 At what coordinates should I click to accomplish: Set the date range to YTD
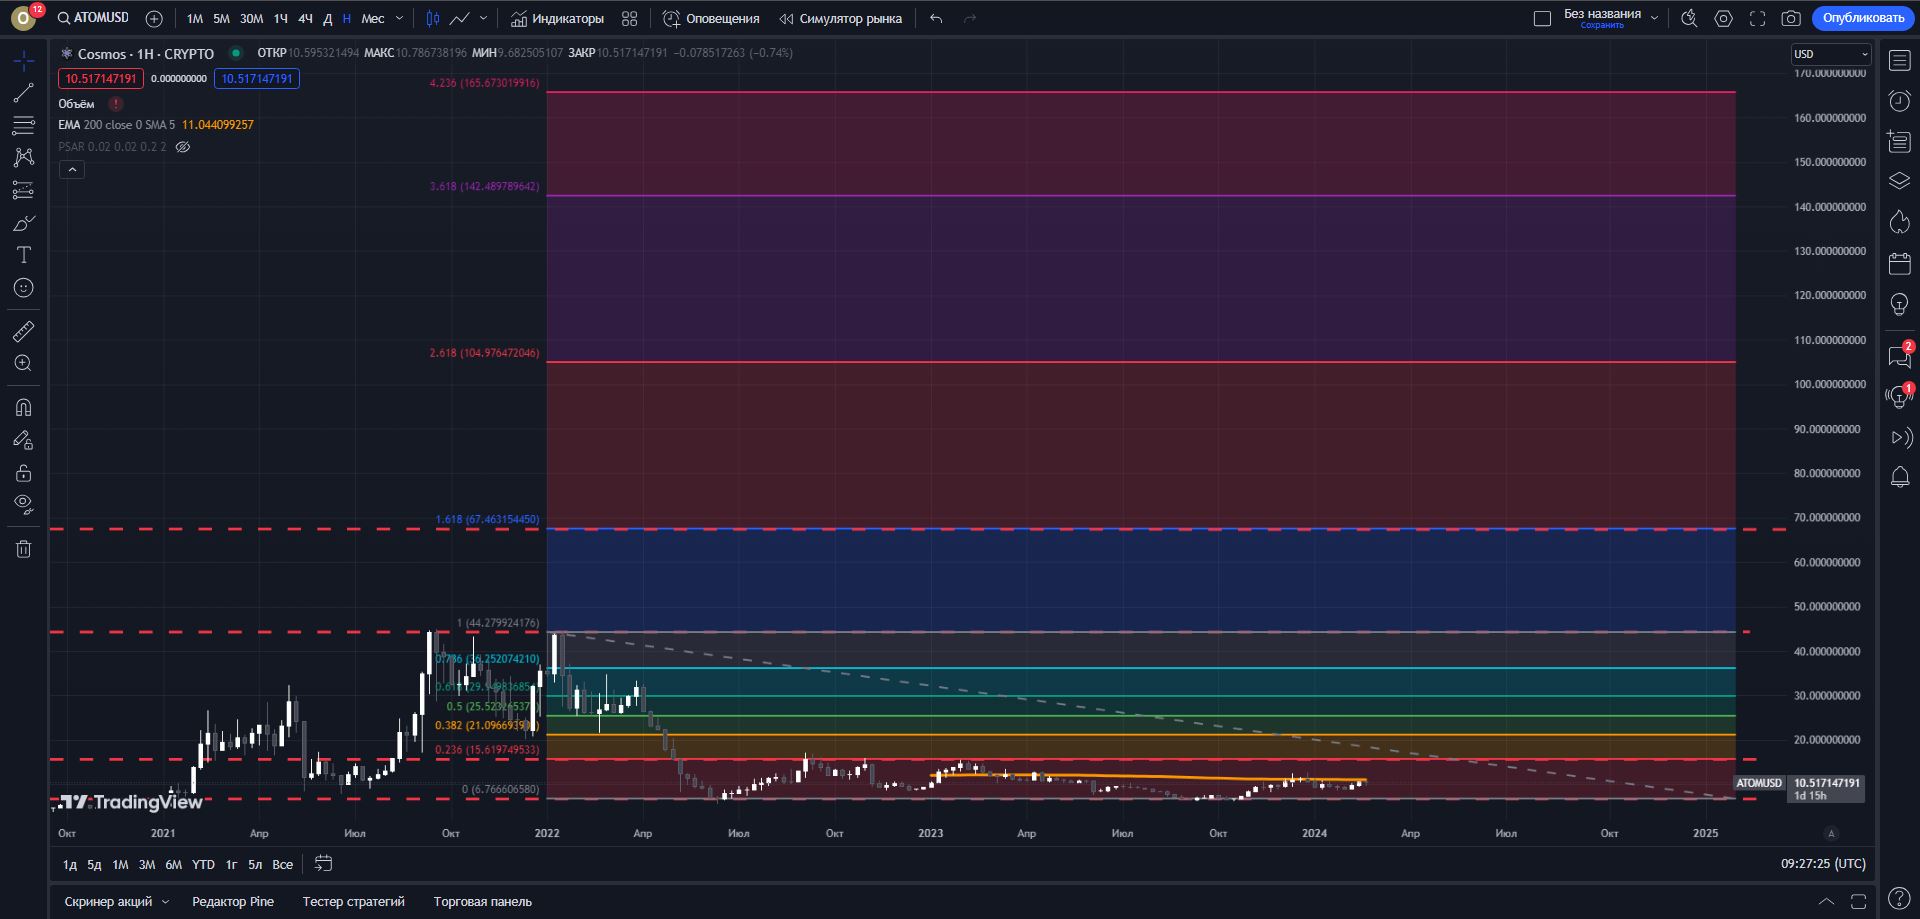(x=203, y=864)
